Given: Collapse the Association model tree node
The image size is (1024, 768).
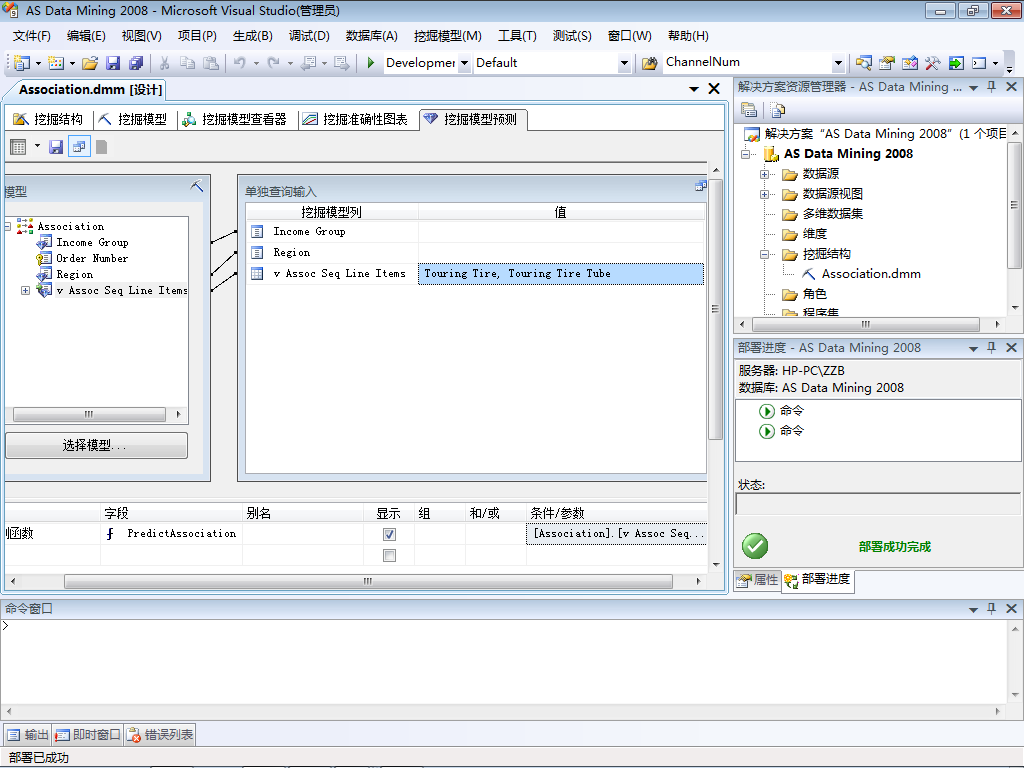Looking at the screenshot, I should 7,227.
